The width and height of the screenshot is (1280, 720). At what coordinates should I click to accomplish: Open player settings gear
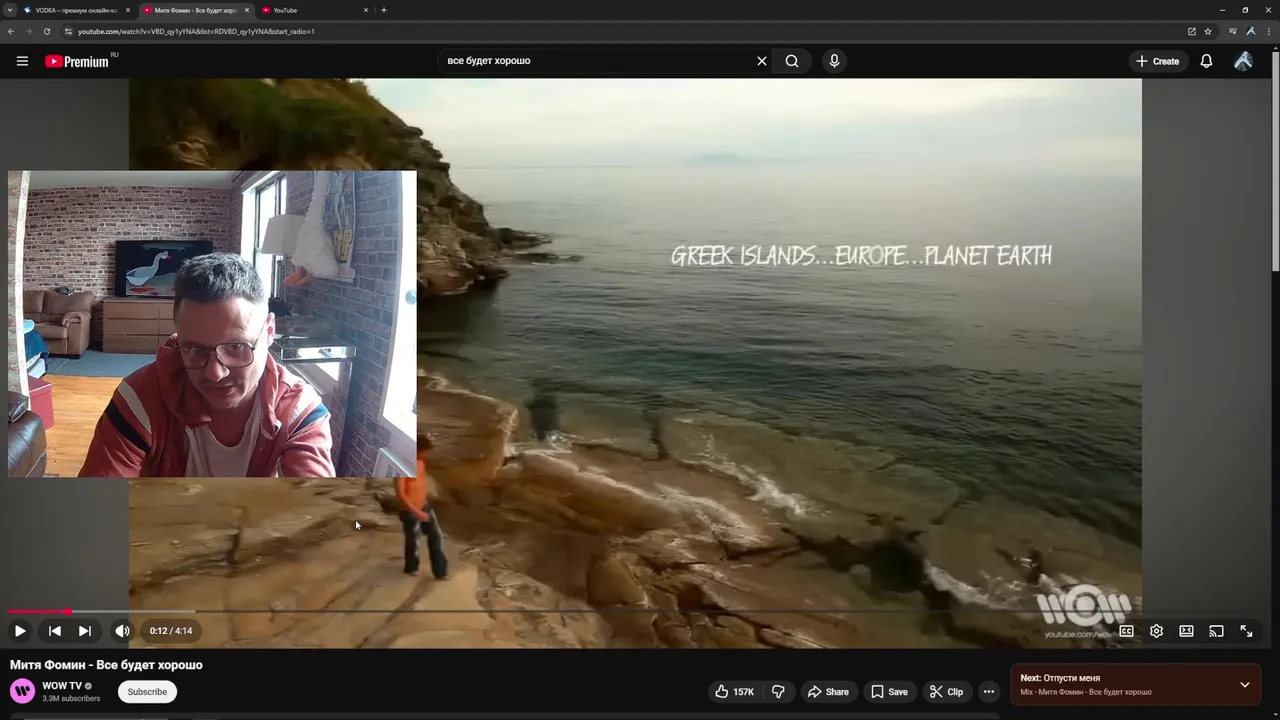point(1156,631)
